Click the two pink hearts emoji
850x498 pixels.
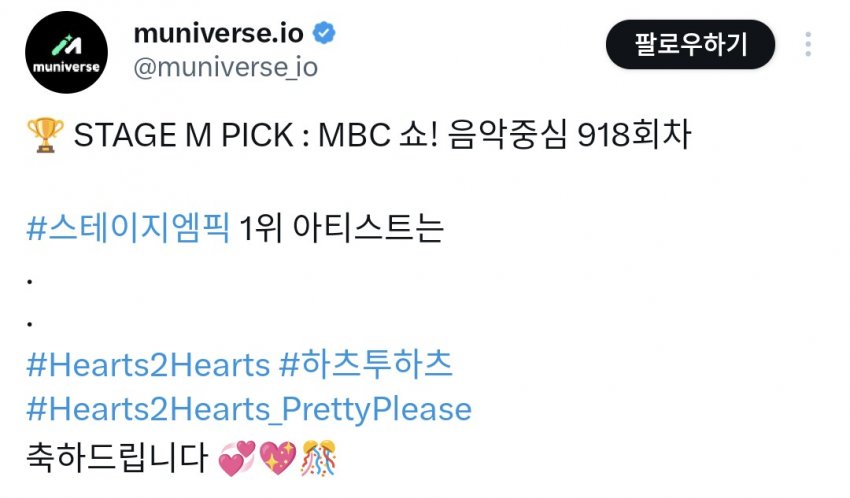(236, 458)
